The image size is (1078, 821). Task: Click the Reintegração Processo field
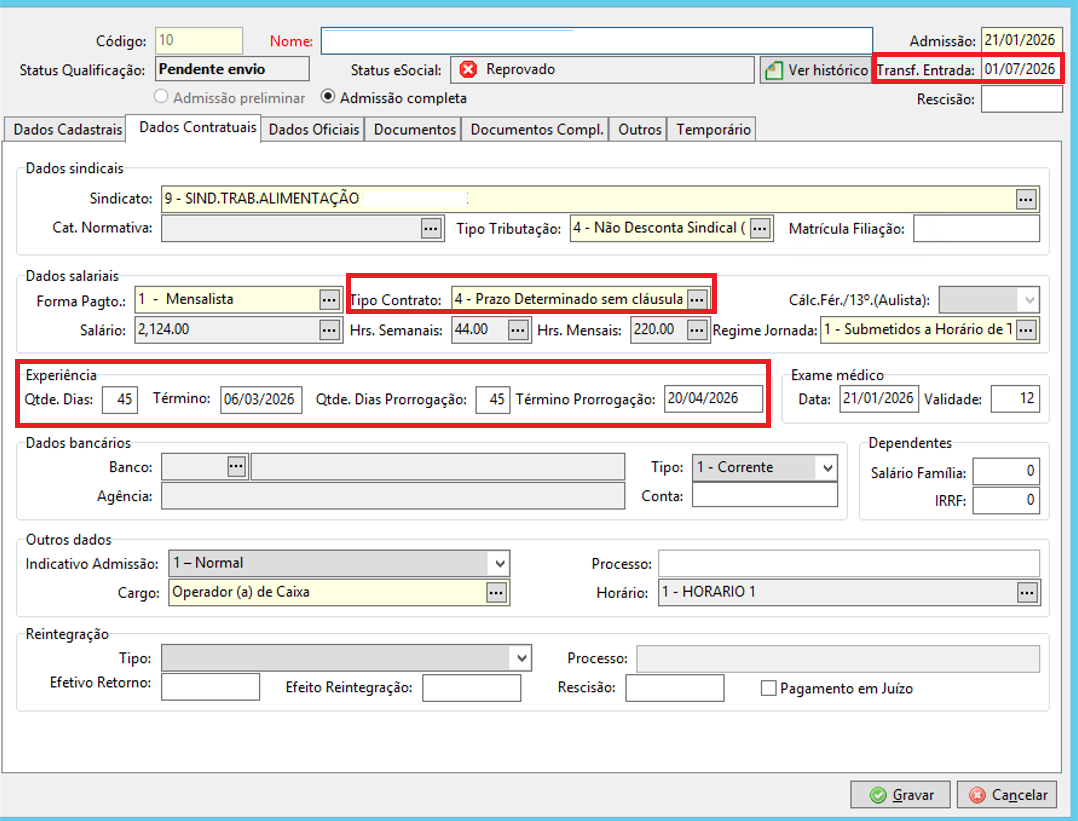[x=838, y=659]
